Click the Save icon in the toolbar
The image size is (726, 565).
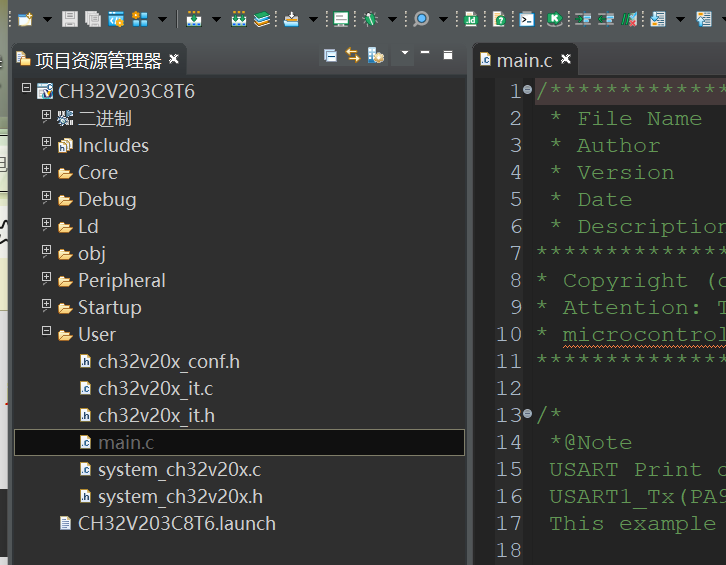(69, 19)
